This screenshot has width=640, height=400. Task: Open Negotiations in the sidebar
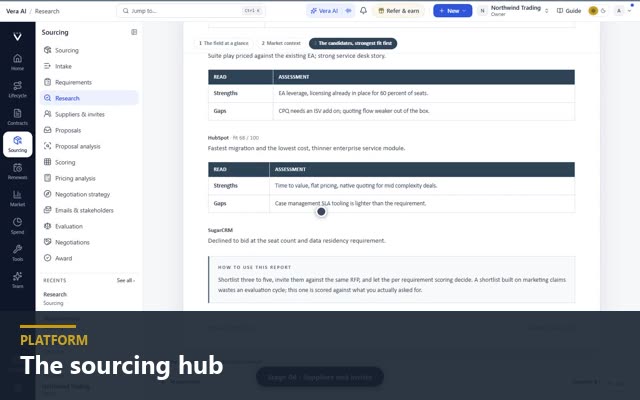[x=89, y=242]
